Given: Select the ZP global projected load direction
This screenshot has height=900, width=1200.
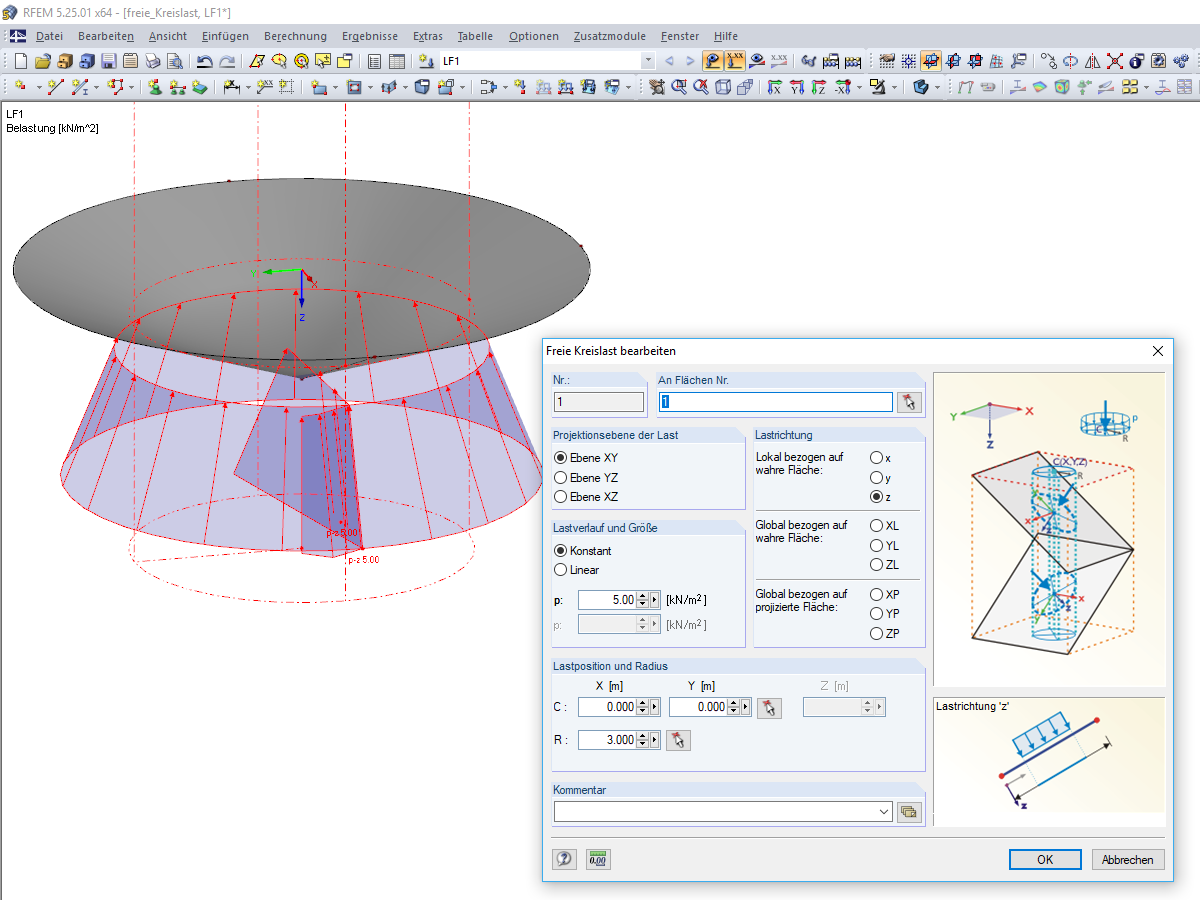Looking at the screenshot, I should [x=876, y=633].
